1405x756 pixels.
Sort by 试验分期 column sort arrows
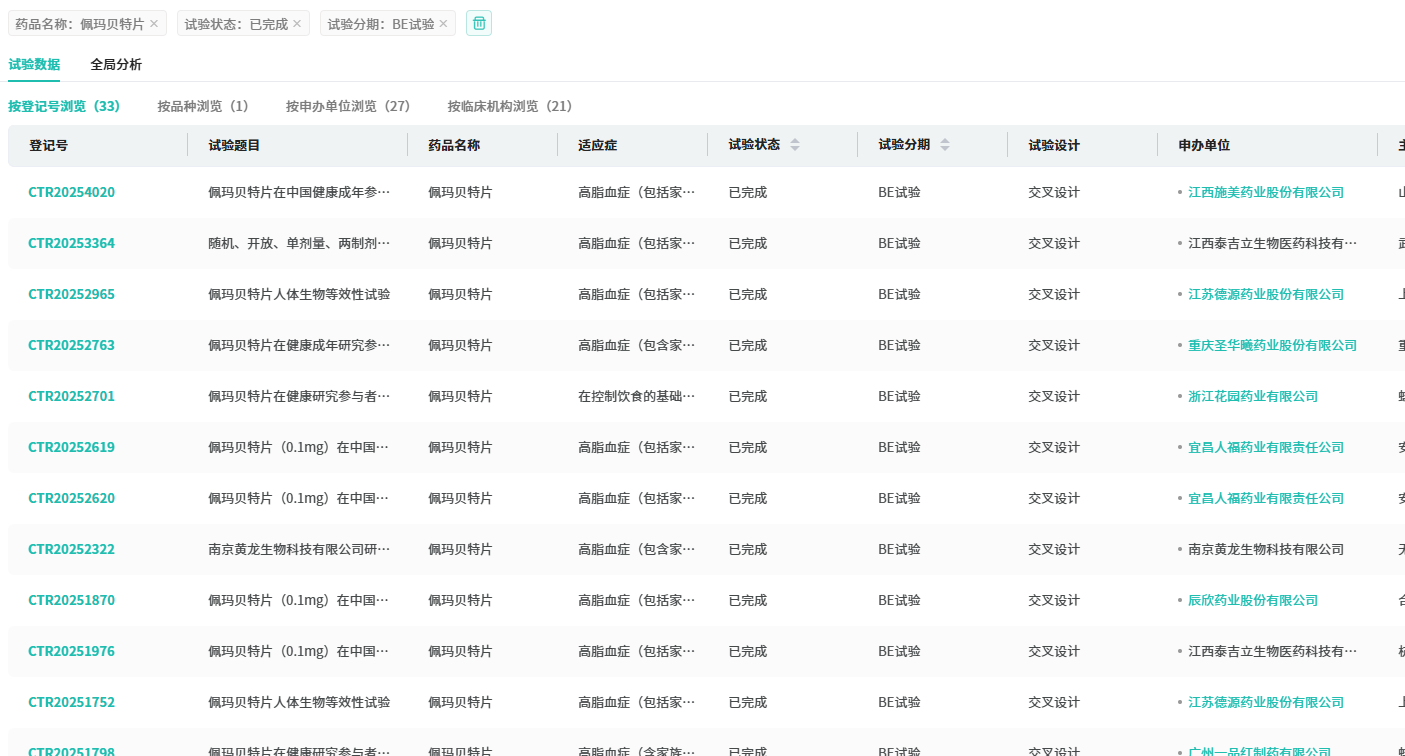point(945,145)
